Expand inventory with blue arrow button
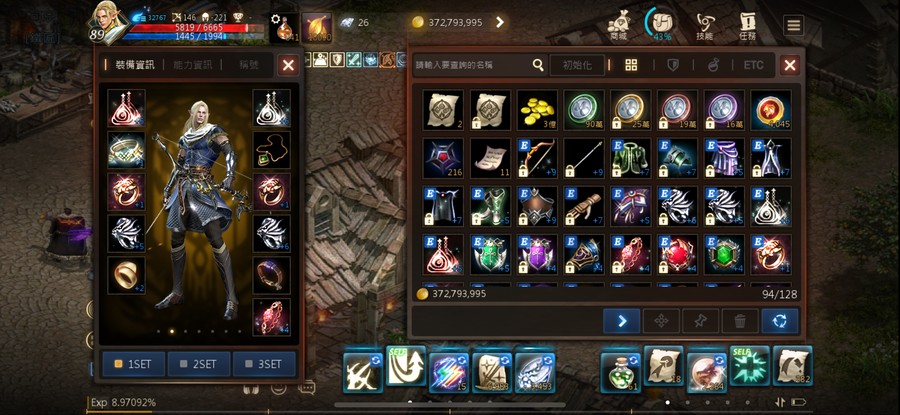 (622, 321)
